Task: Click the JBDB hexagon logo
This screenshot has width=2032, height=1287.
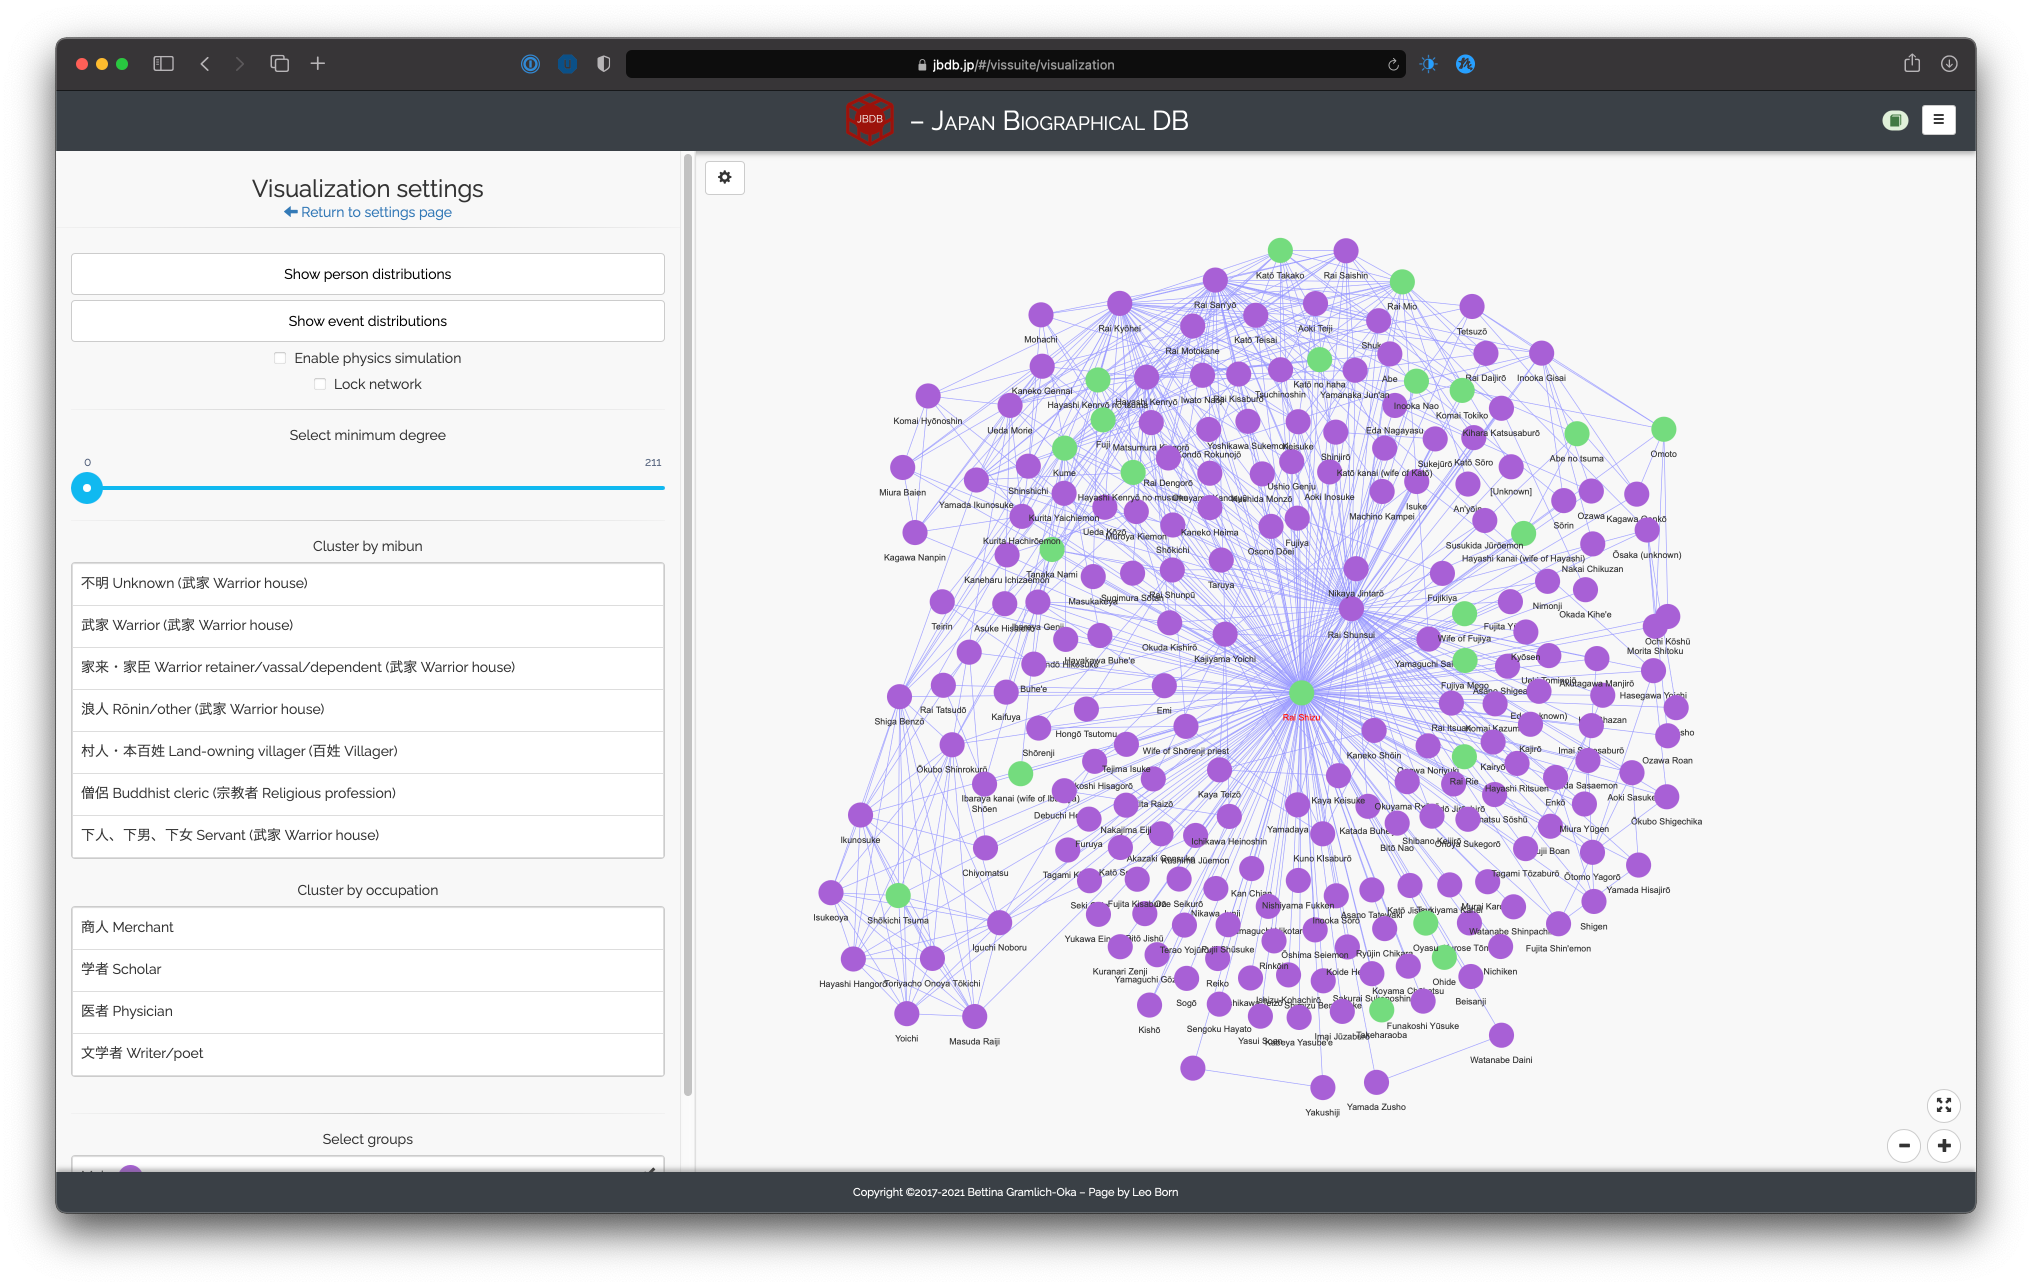Action: [x=870, y=120]
